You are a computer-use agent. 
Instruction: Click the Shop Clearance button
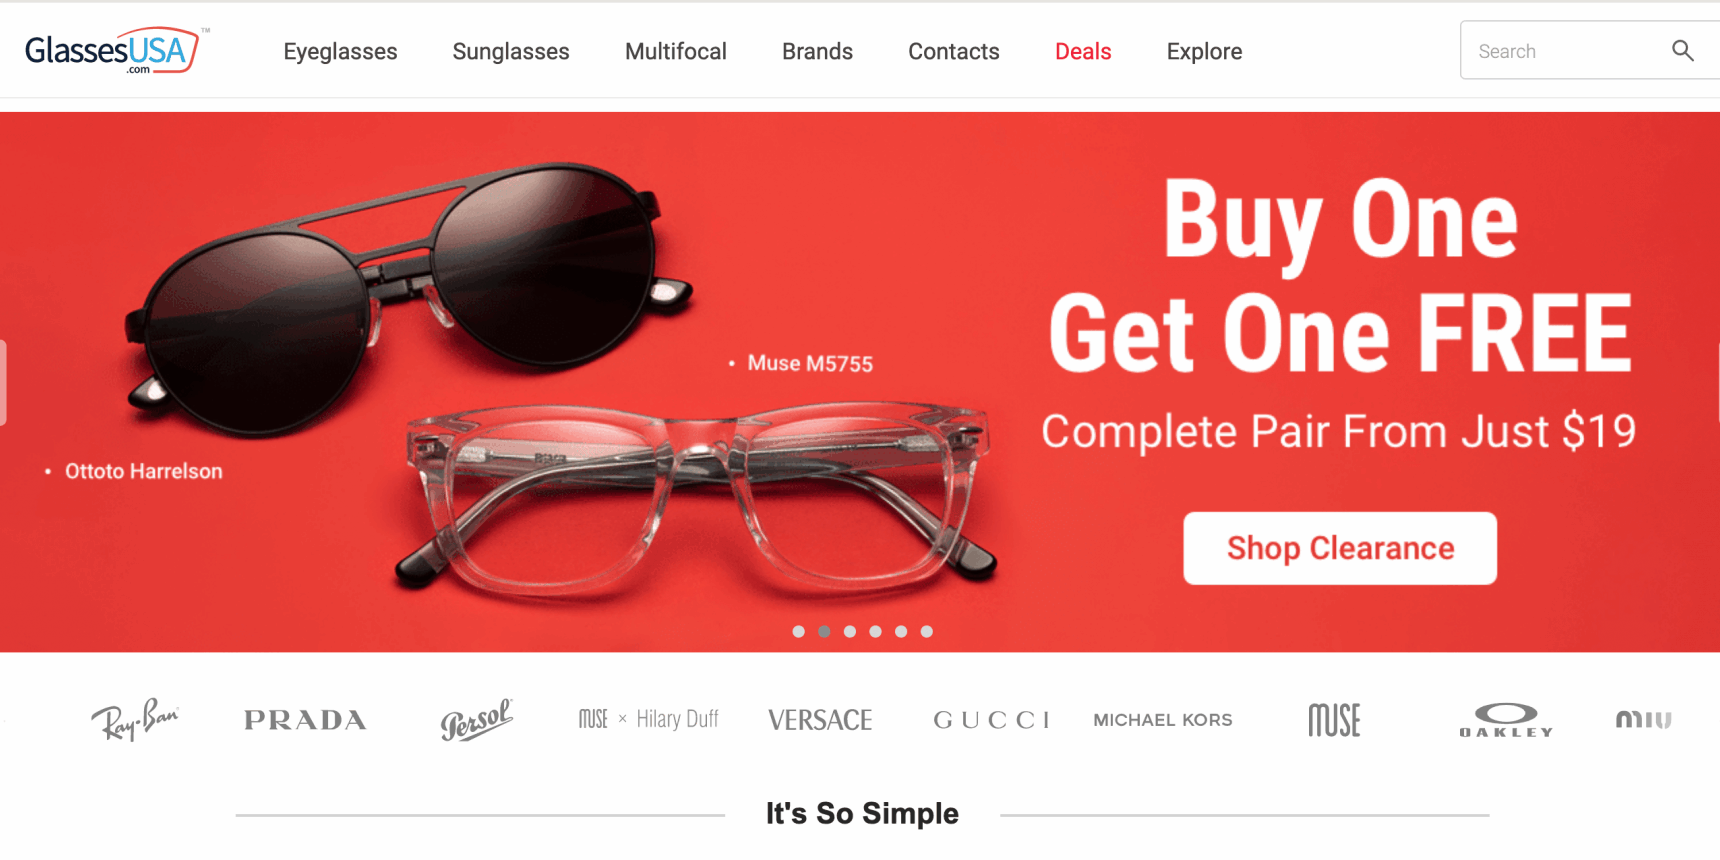pyautogui.click(x=1340, y=548)
